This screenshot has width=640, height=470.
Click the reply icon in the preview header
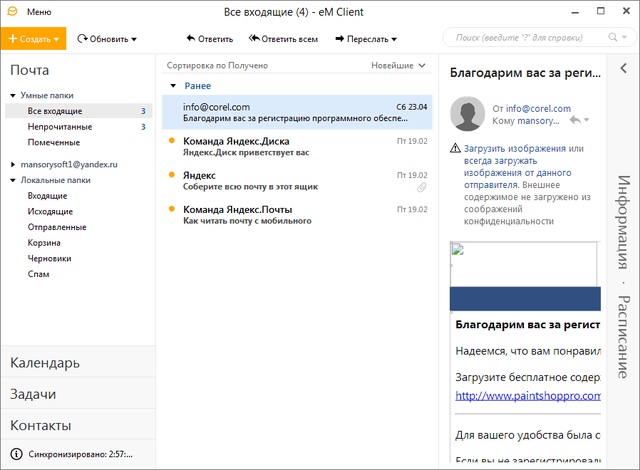(574, 120)
